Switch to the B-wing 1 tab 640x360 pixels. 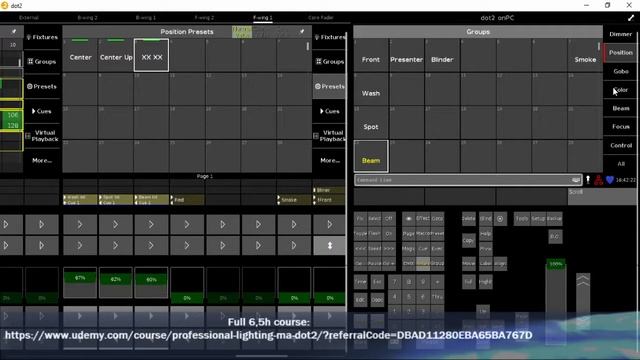tap(146, 18)
